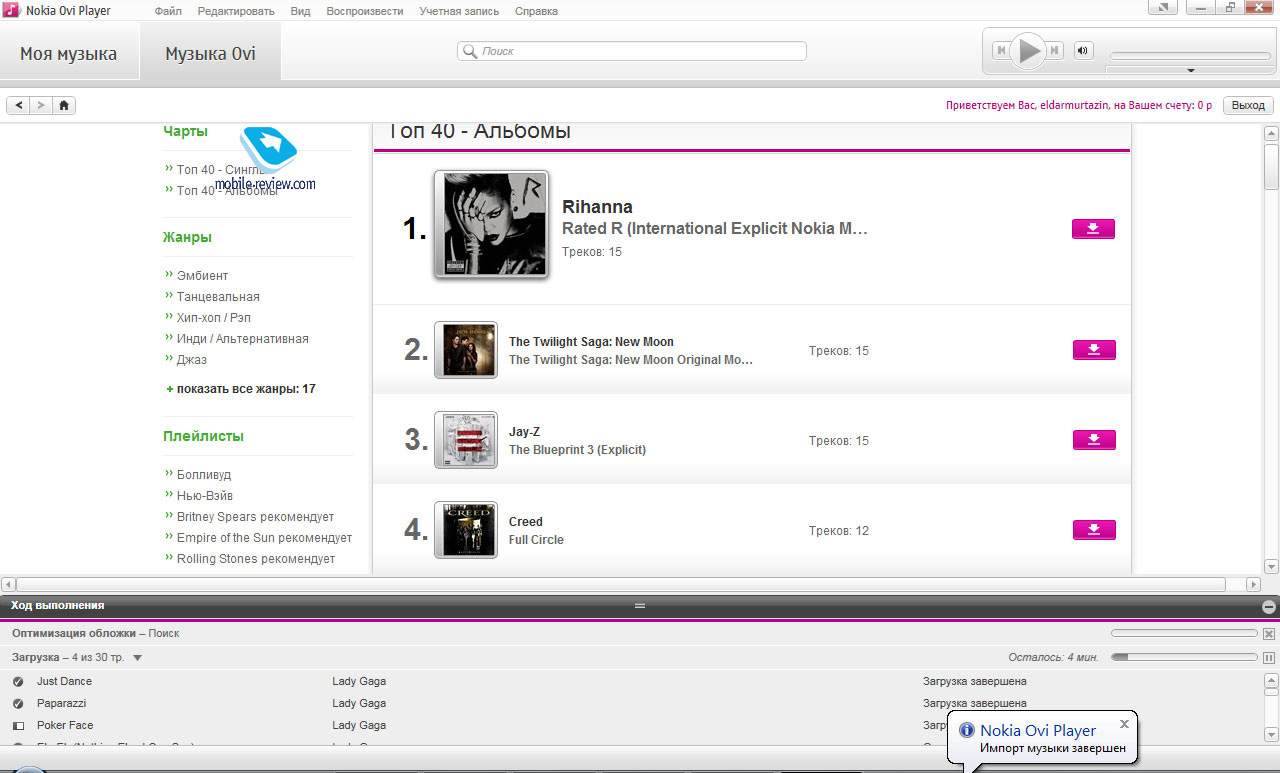The width and height of the screenshot is (1280, 773).
Task: Click the grip handle on the Ход выполнения bar
Action: 640,606
